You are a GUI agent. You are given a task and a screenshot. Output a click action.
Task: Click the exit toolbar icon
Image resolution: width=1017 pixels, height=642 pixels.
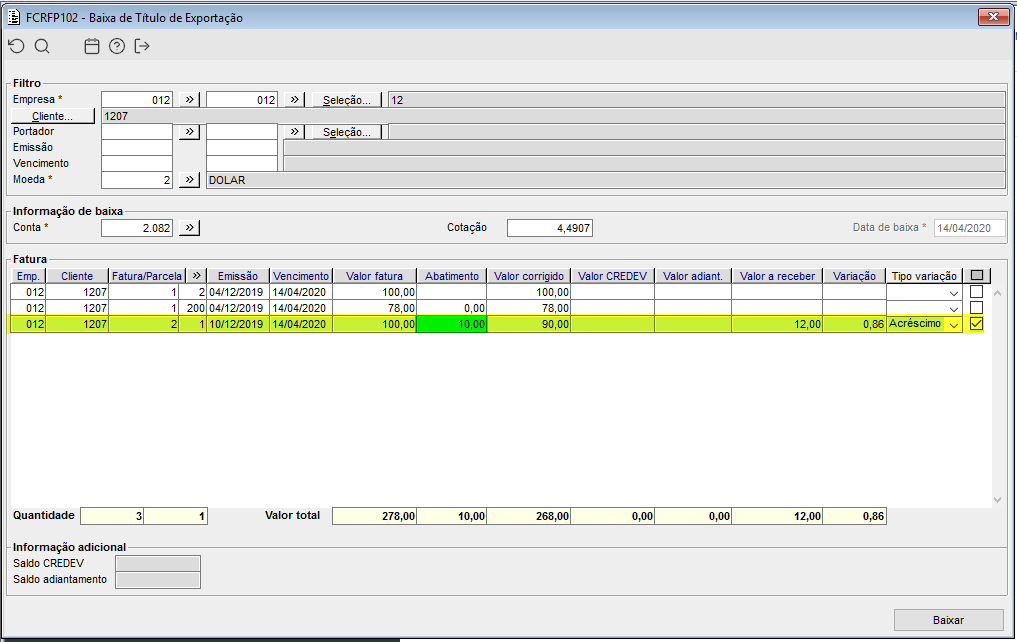coord(142,46)
